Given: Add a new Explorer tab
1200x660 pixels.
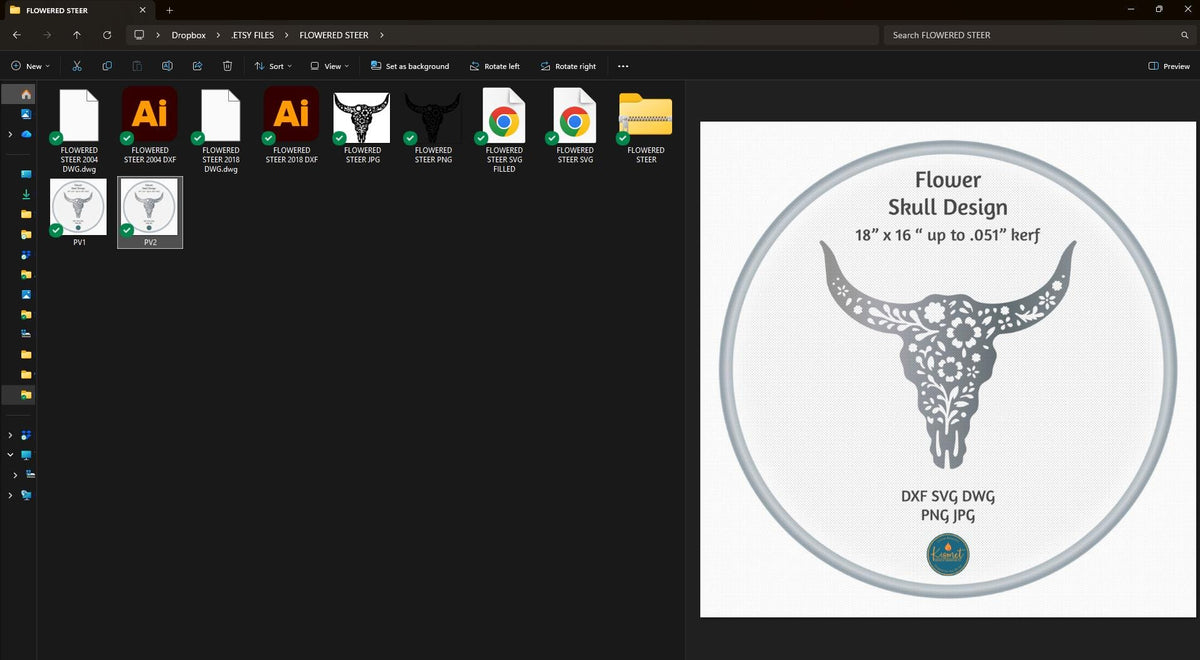Looking at the screenshot, I should click(169, 10).
